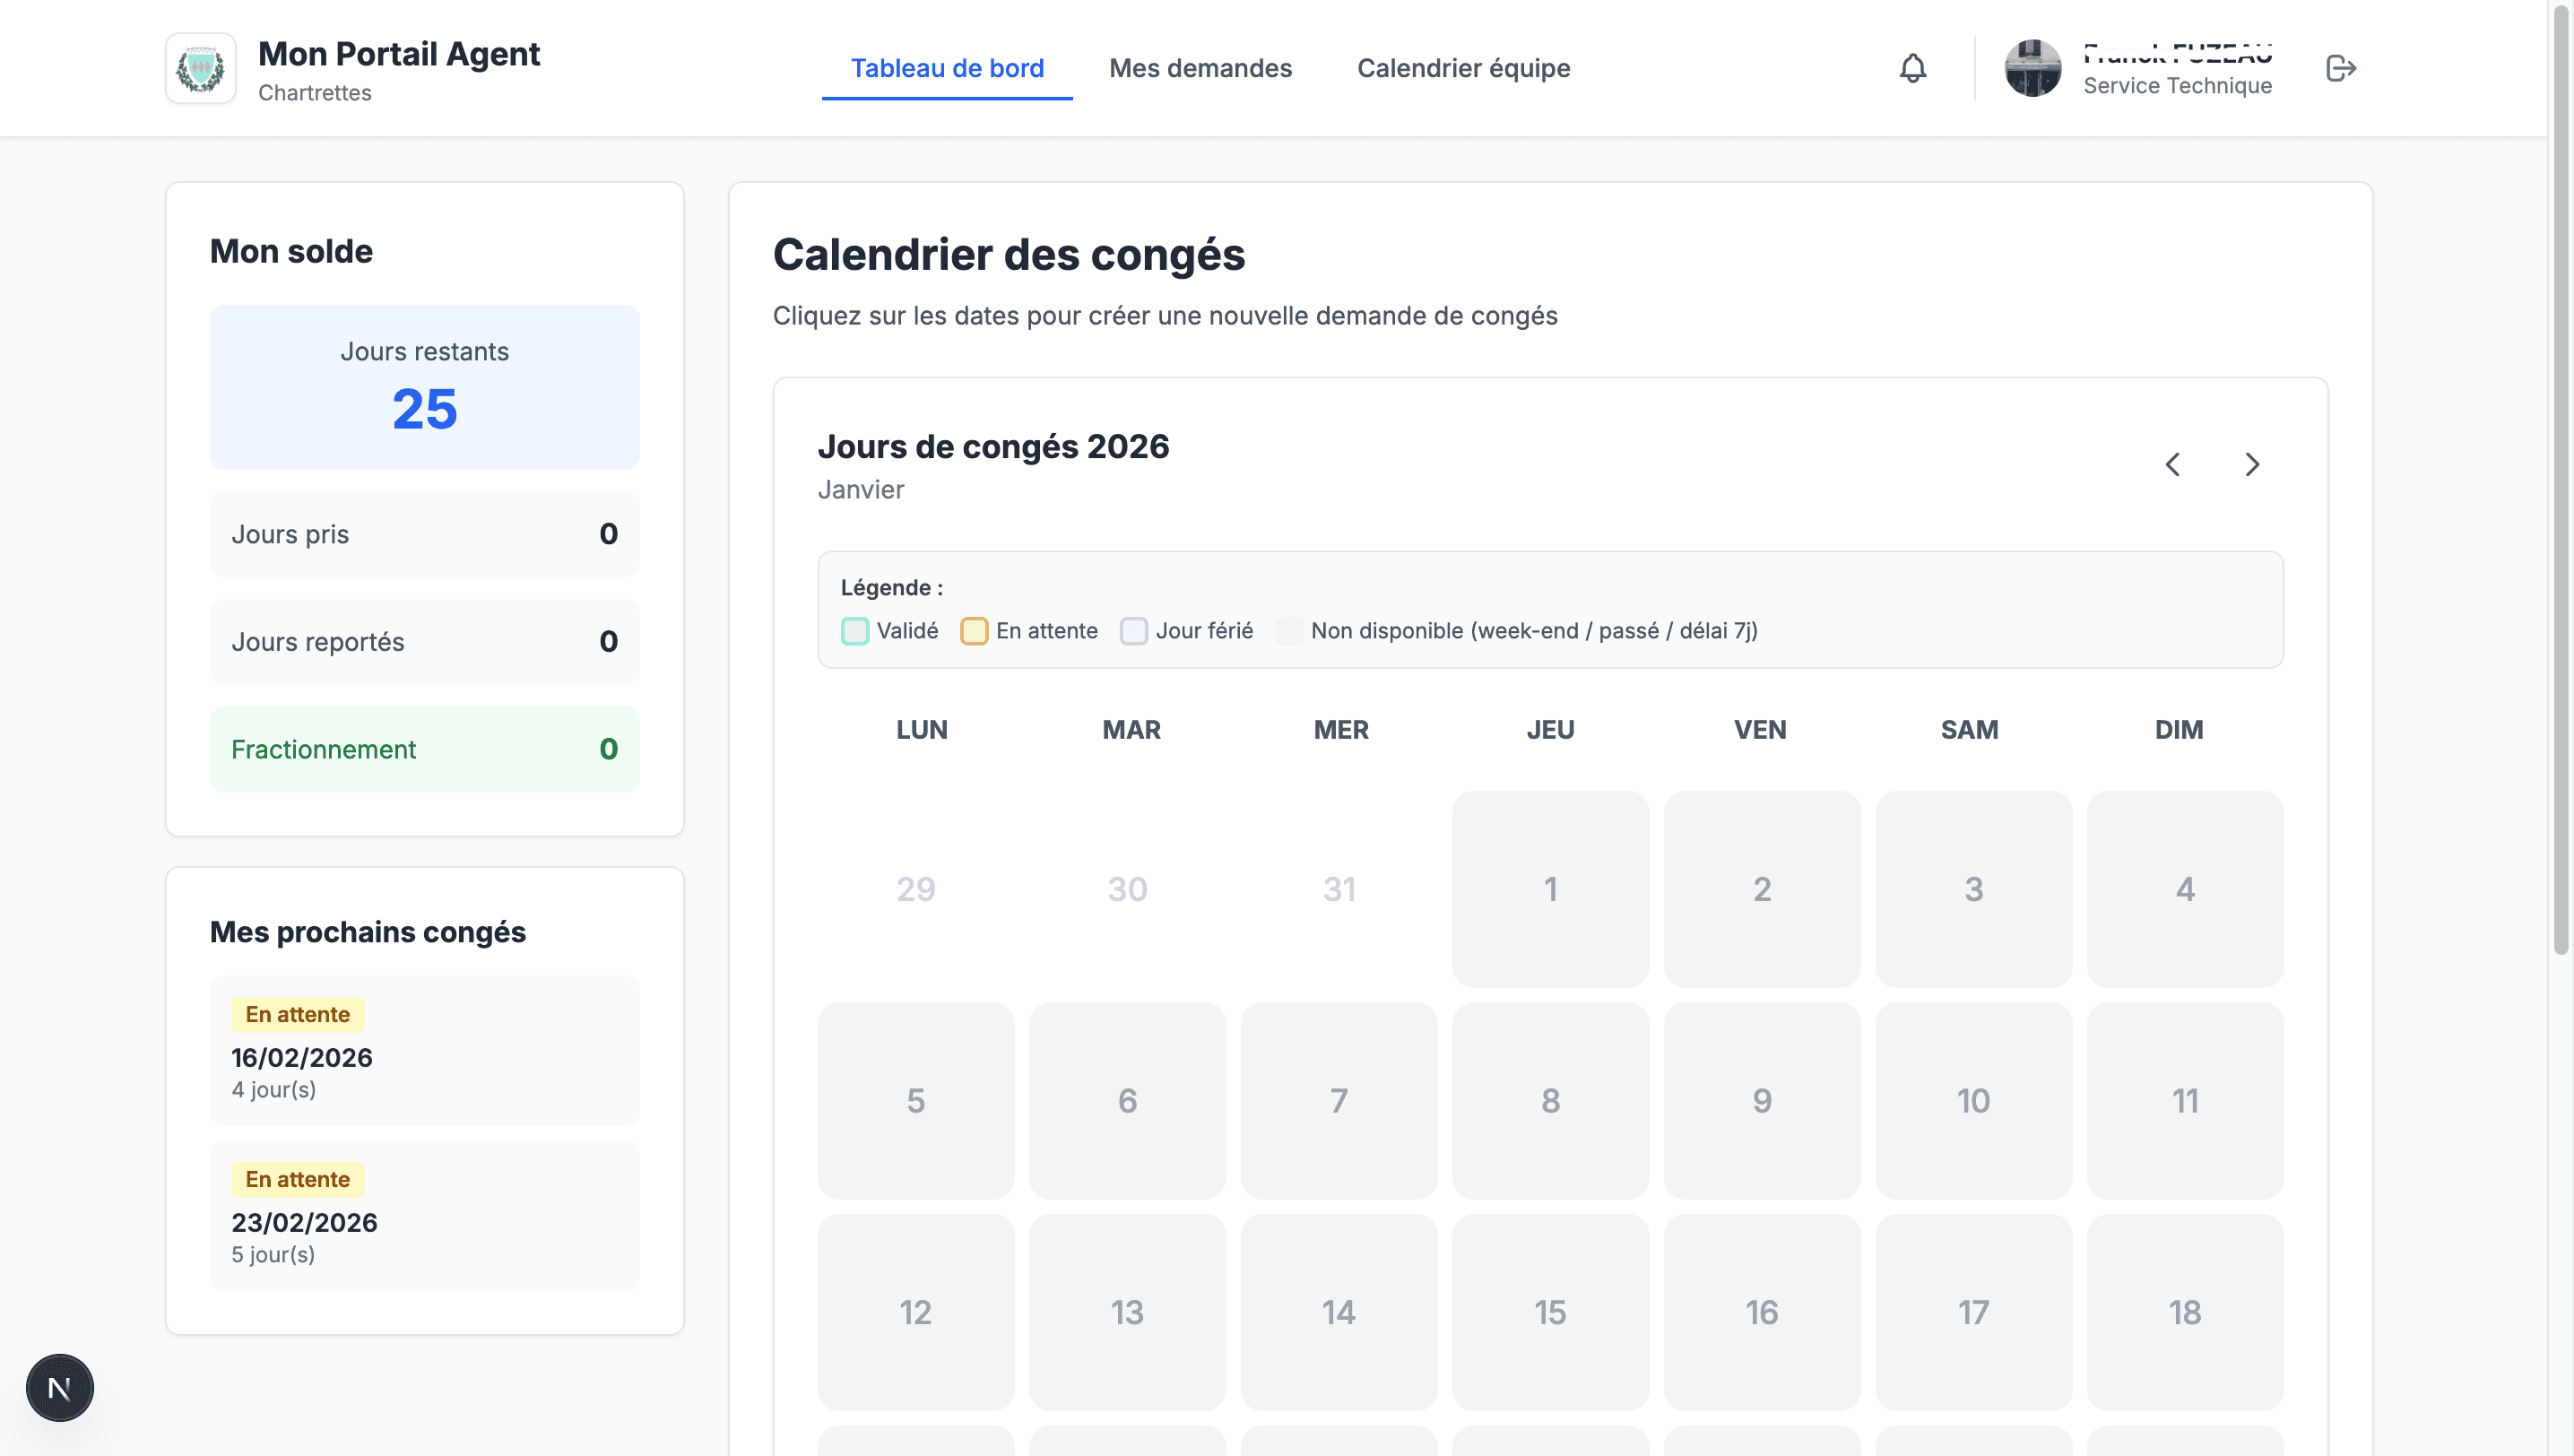This screenshot has width=2574, height=1456.
Task: Open pending leave request dated 23/02/2026
Action: click(x=425, y=1215)
